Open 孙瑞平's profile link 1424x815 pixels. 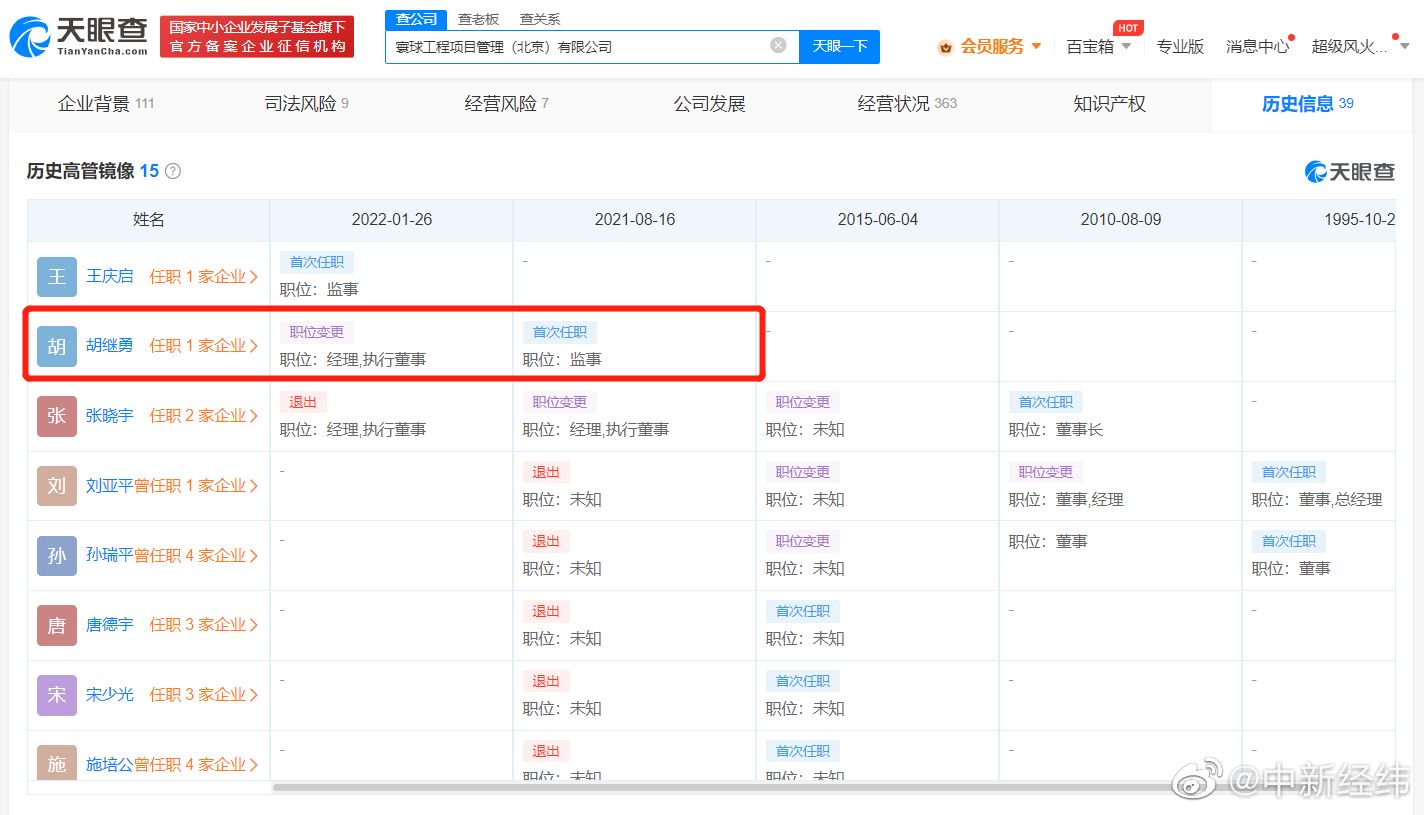[x=109, y=555]
